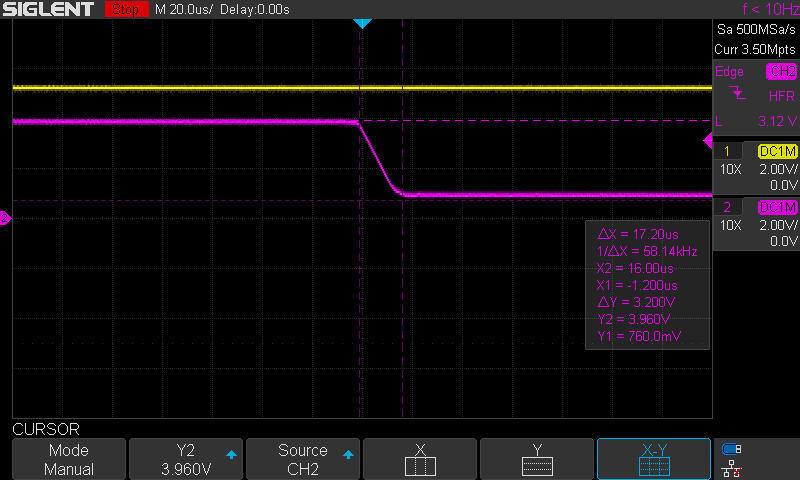Image resolution: width=800 pixels, height=480 pixels.
Task: Click the Sa 500MSa/s sample rate text
Action: click(x=756, y=30)
